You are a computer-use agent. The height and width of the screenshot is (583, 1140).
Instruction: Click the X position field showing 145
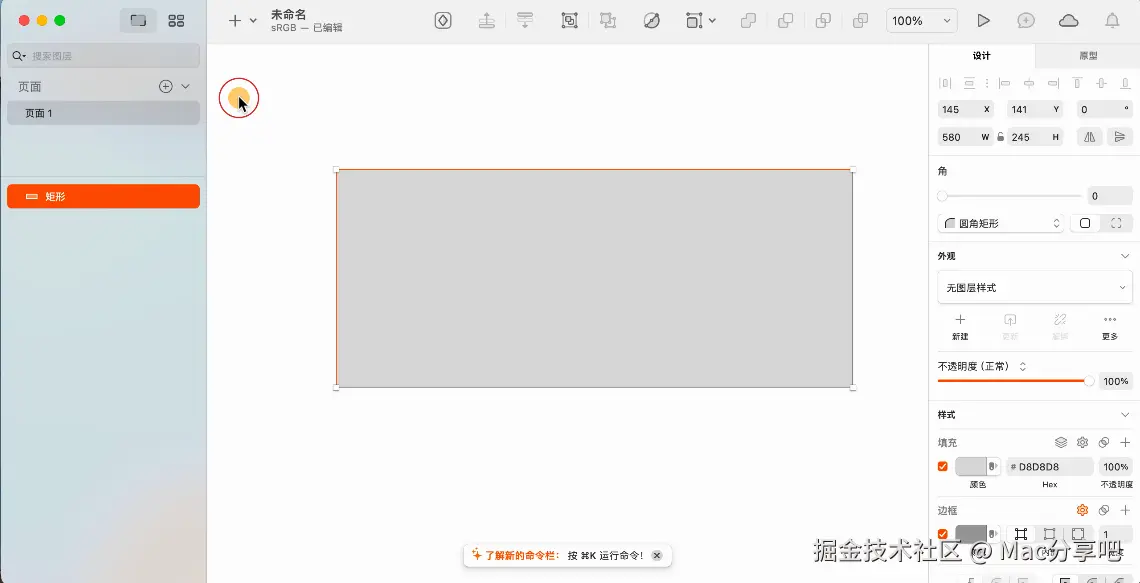pos(966,110)
